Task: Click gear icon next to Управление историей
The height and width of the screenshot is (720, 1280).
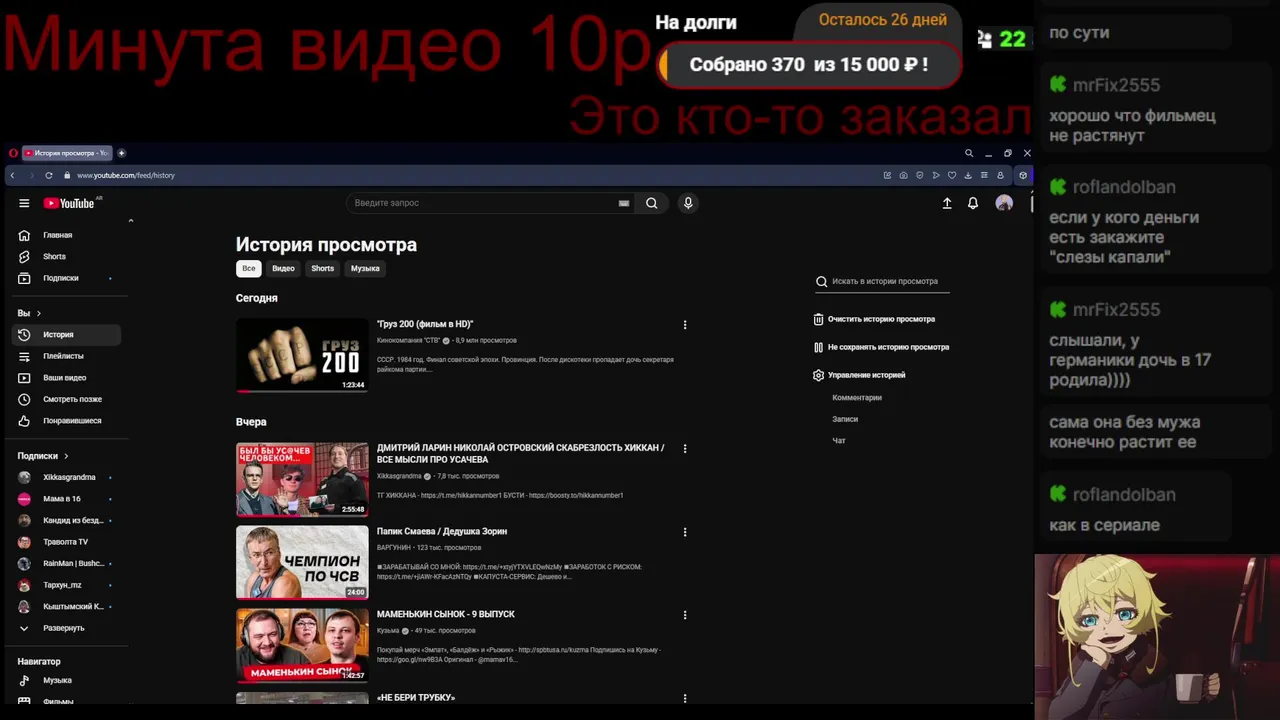Action: (x=818, y=375)
